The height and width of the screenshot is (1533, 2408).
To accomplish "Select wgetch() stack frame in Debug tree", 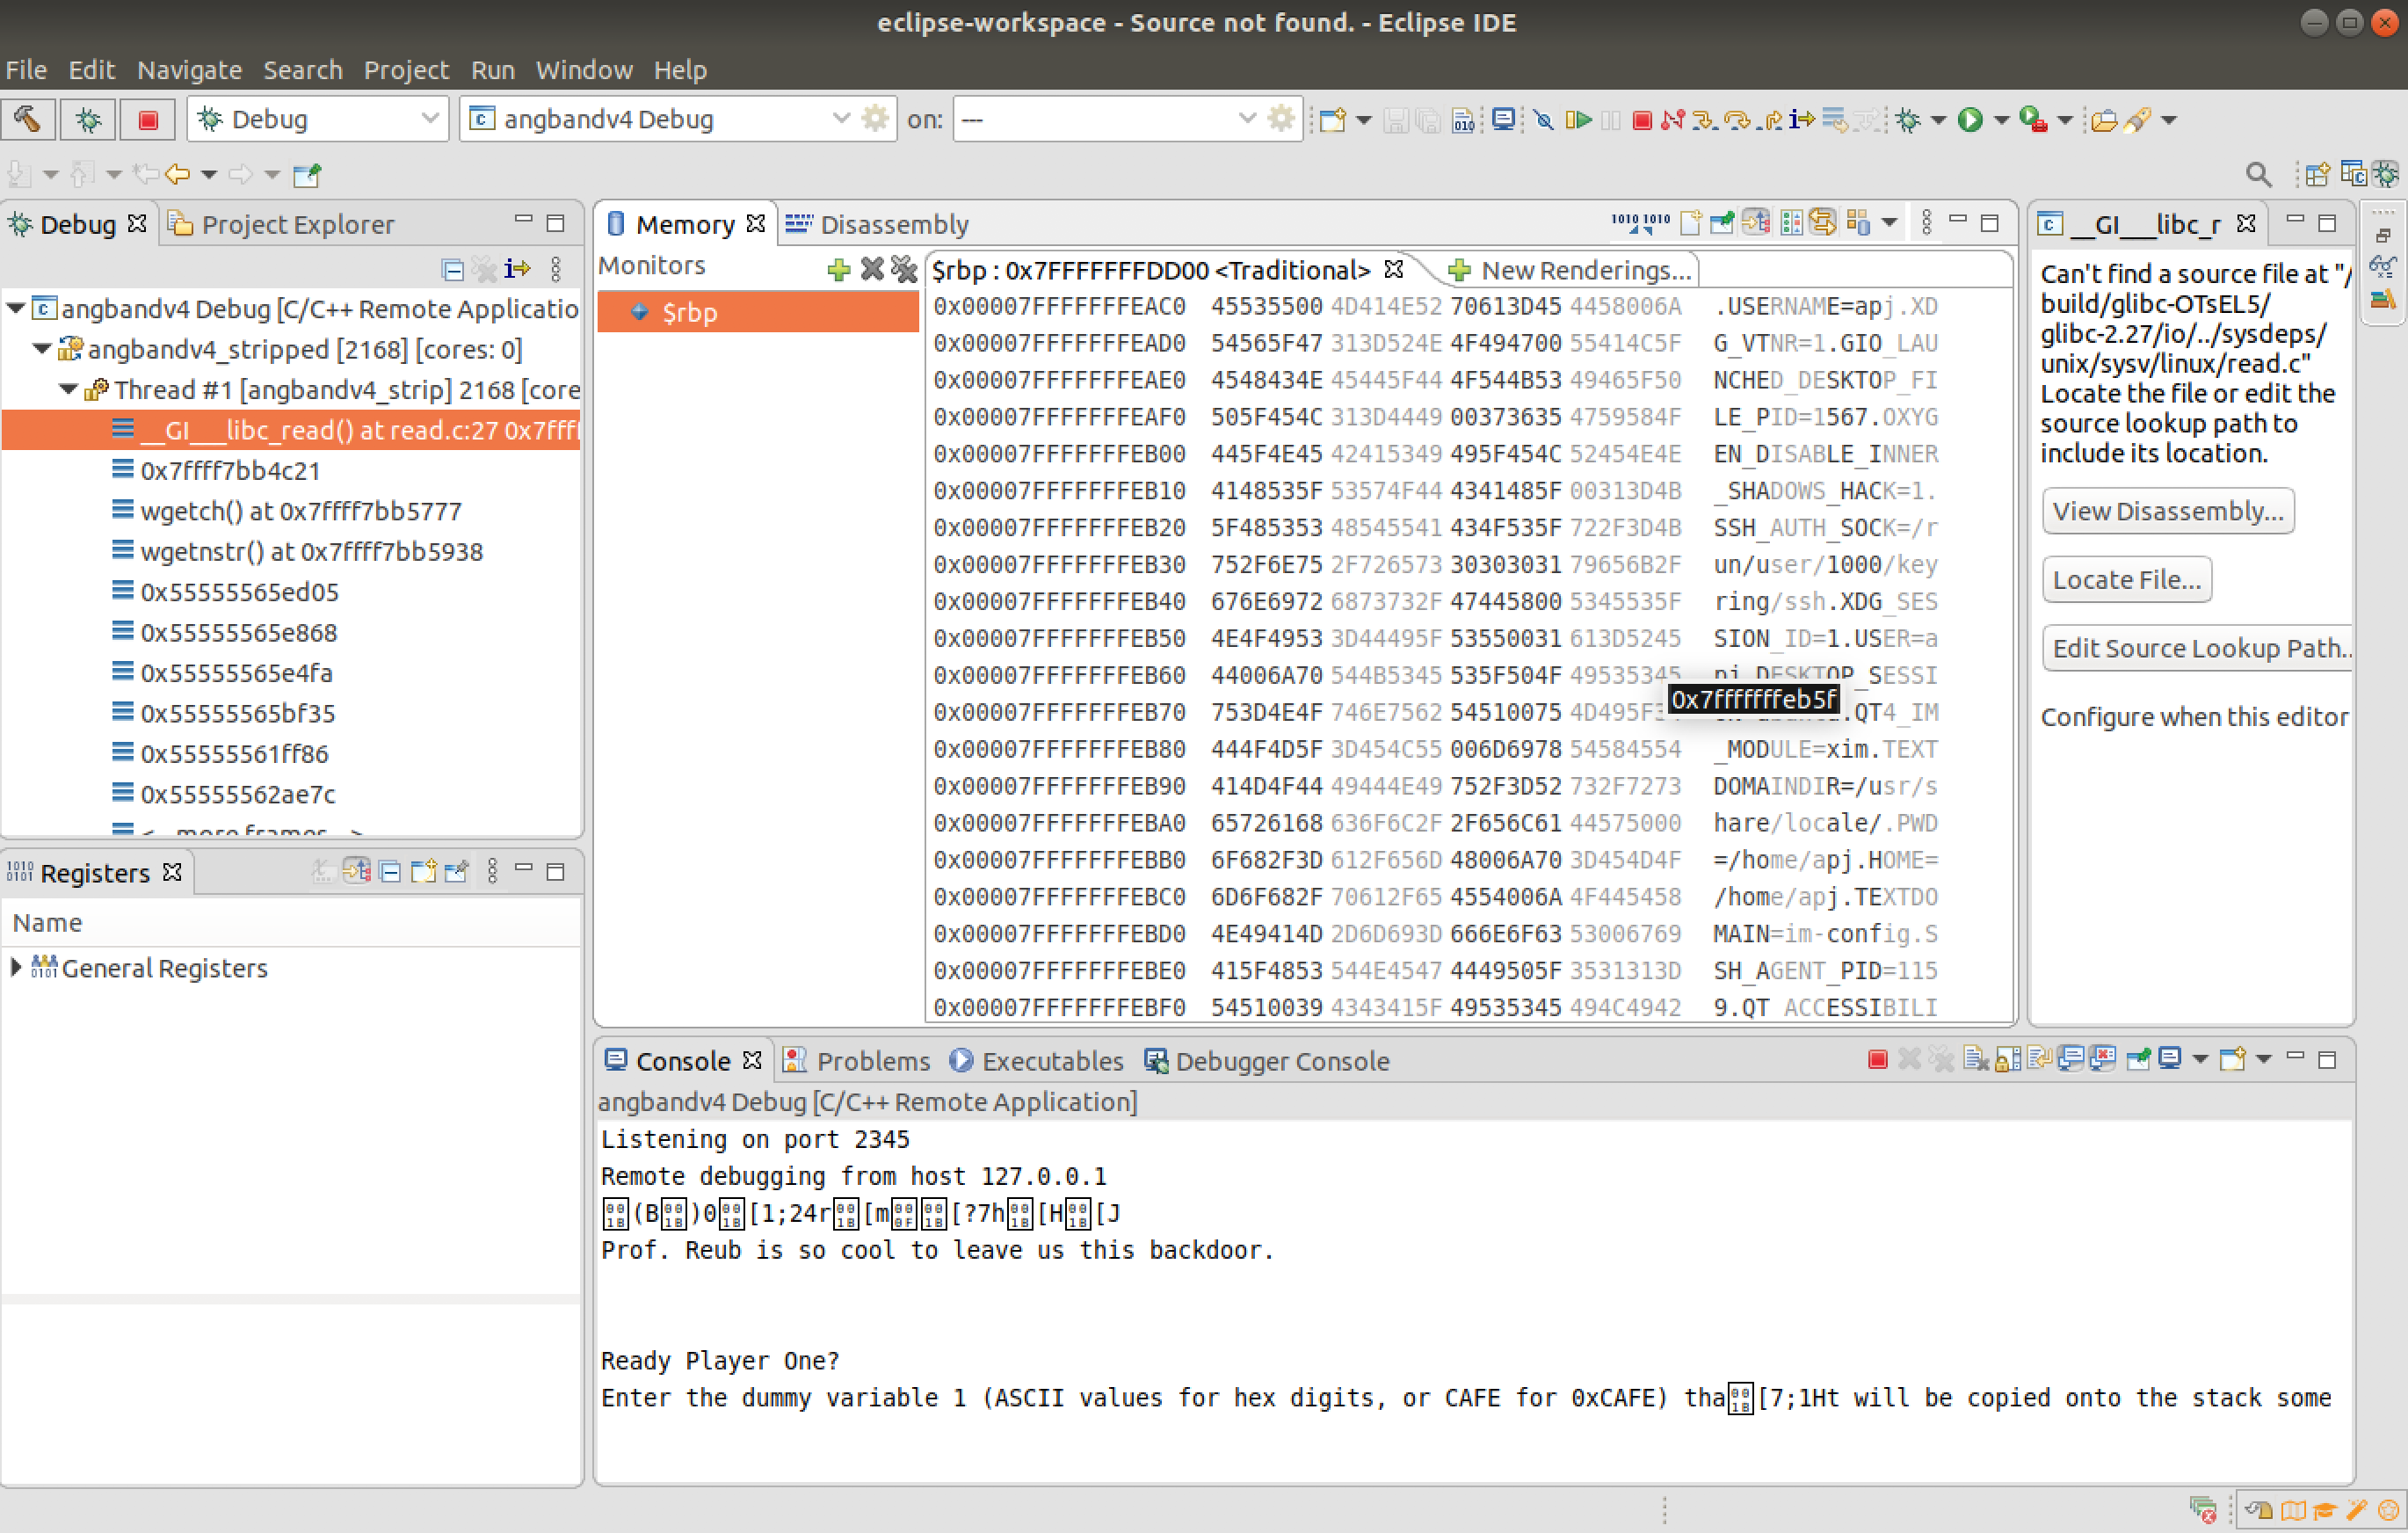I will coord(300,511).
